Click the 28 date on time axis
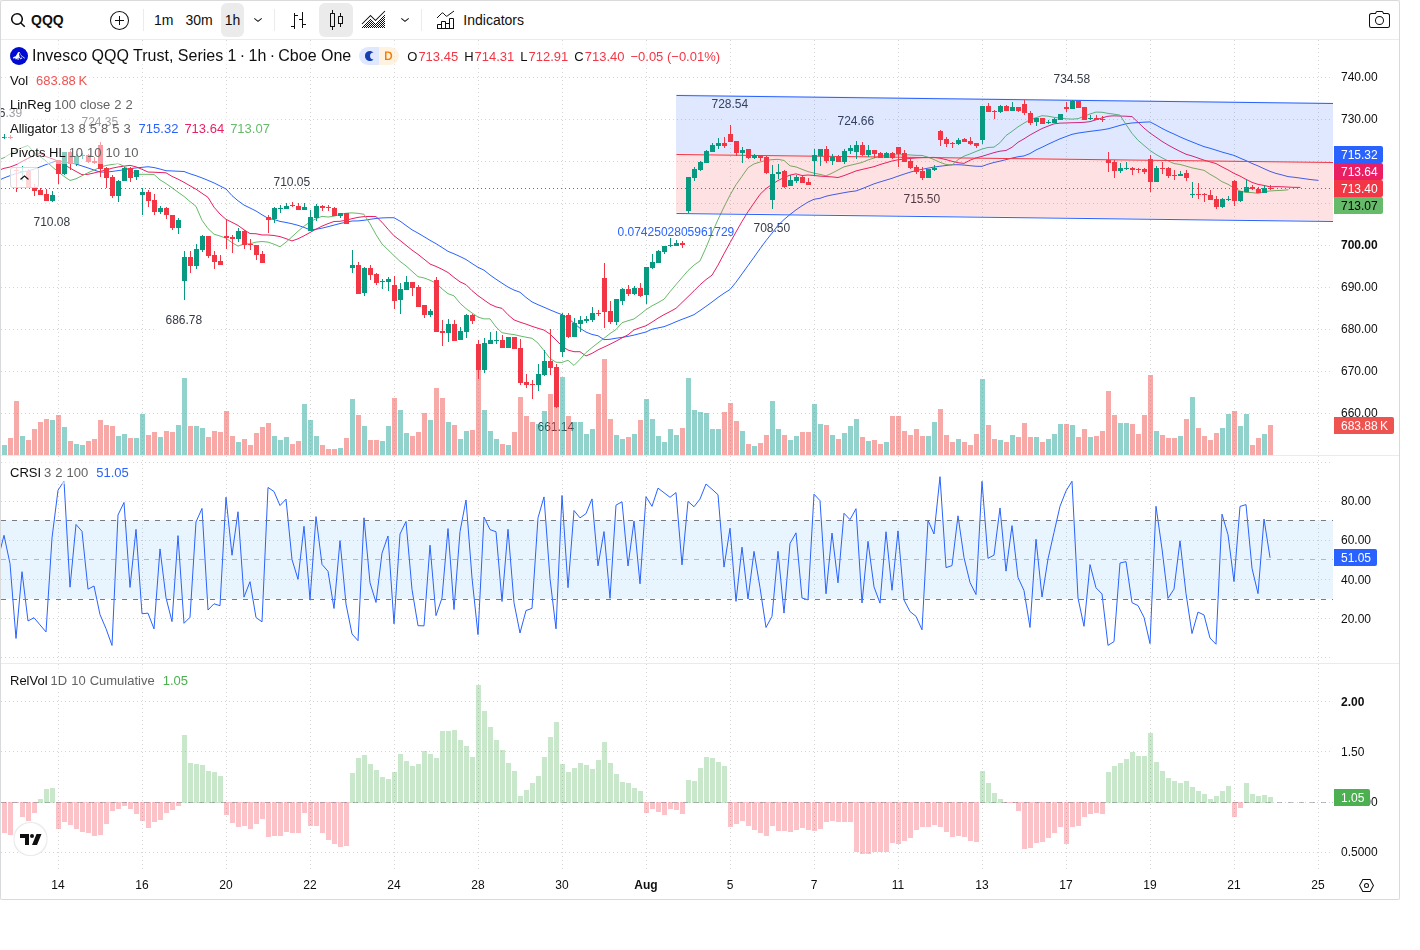Viewport: 1420px width, 950px height. [478, 885]
